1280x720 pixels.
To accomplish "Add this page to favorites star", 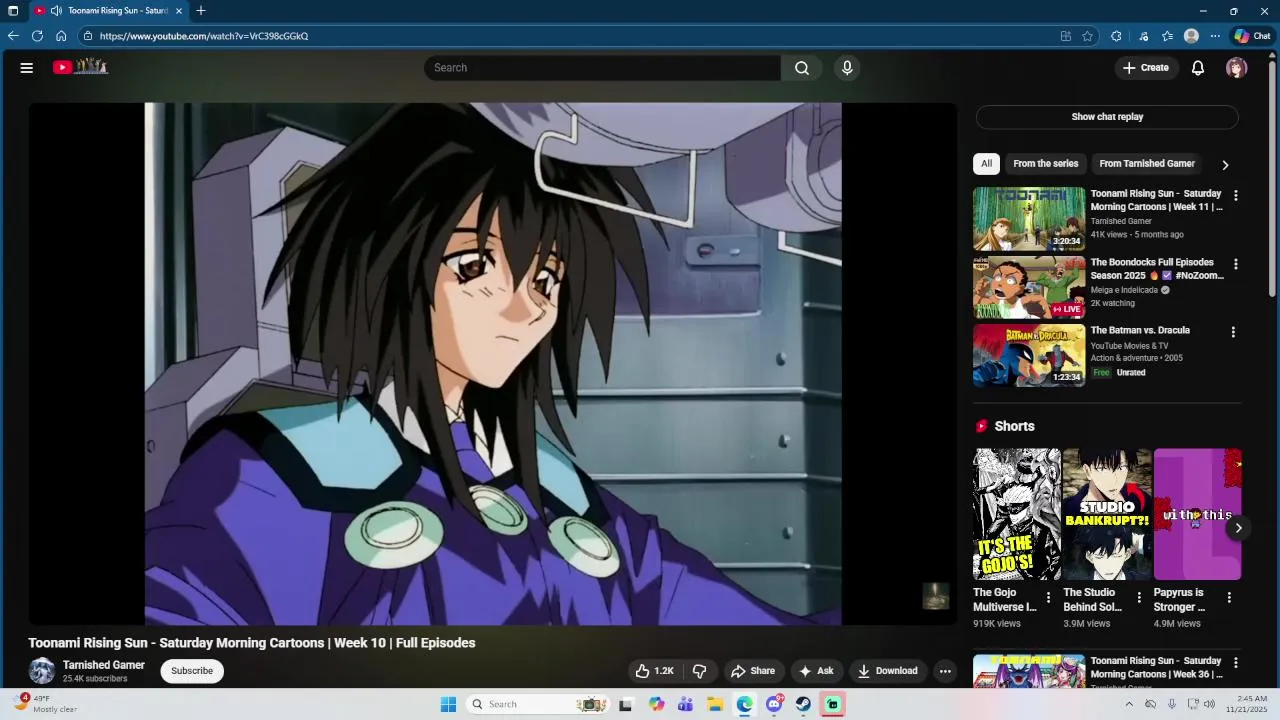I will point(1088,36).
